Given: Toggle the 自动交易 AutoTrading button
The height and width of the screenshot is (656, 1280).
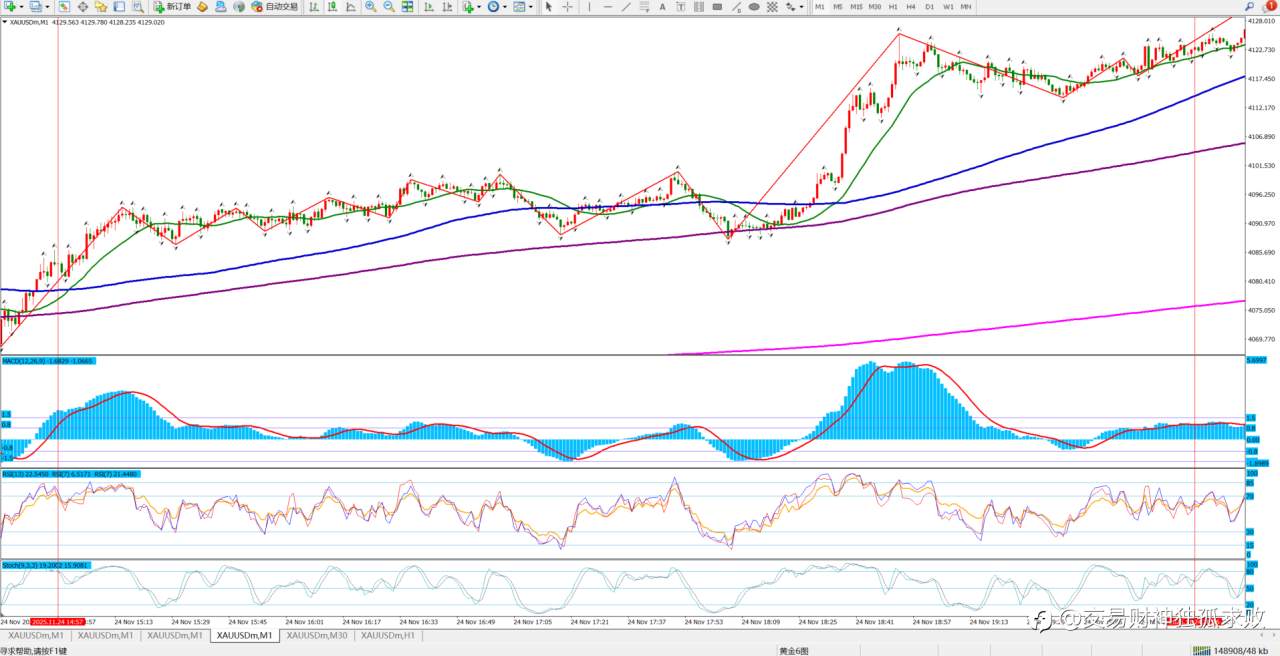Looking at the screenshot, I should tap(275, 6).
